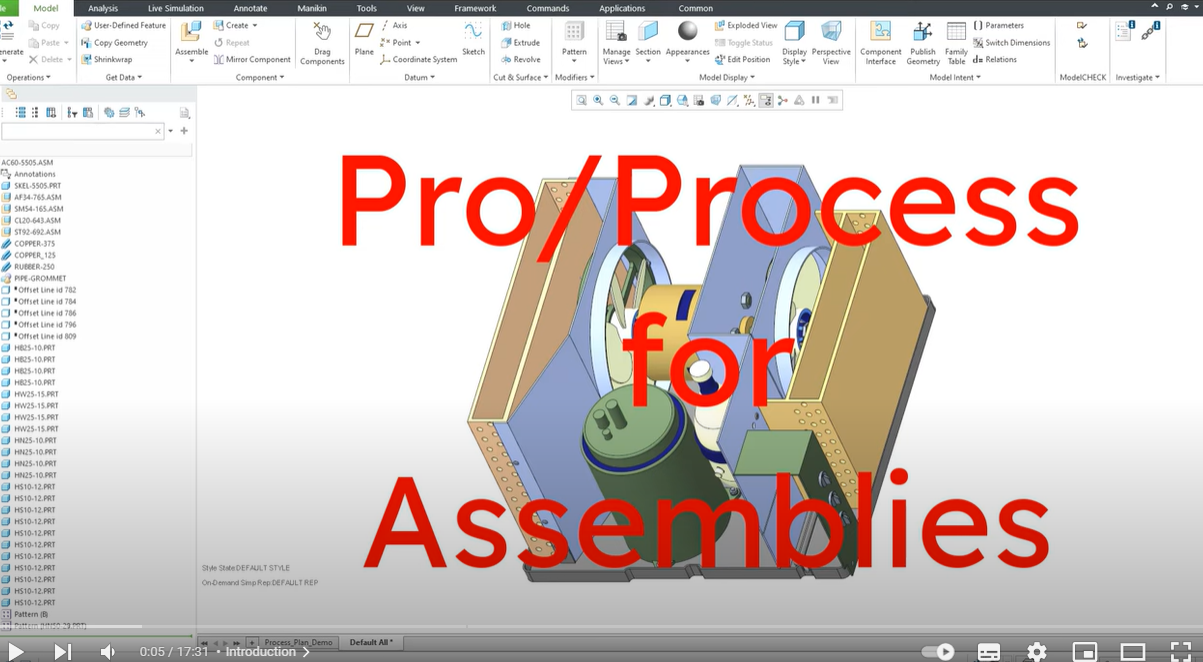
Task: Click Publish Geometry
Action: click(923, 42)
